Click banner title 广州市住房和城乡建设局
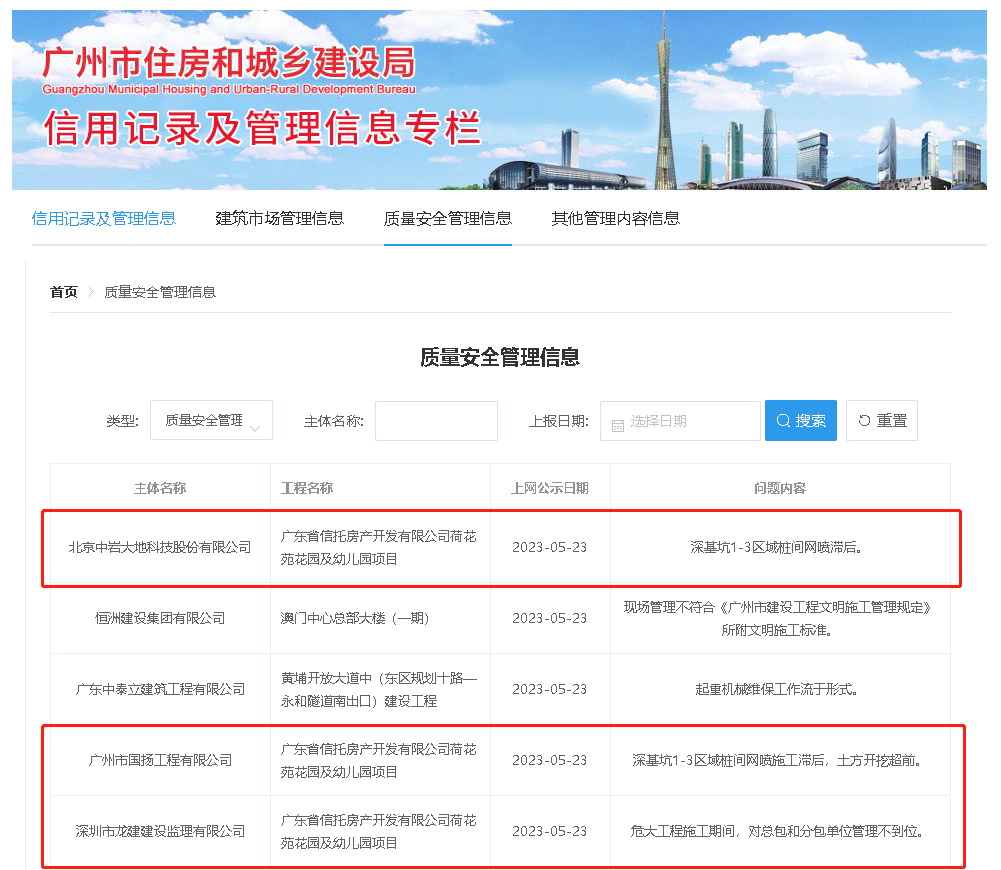This screenshot has height=870, width=1001. coord(229,63)
